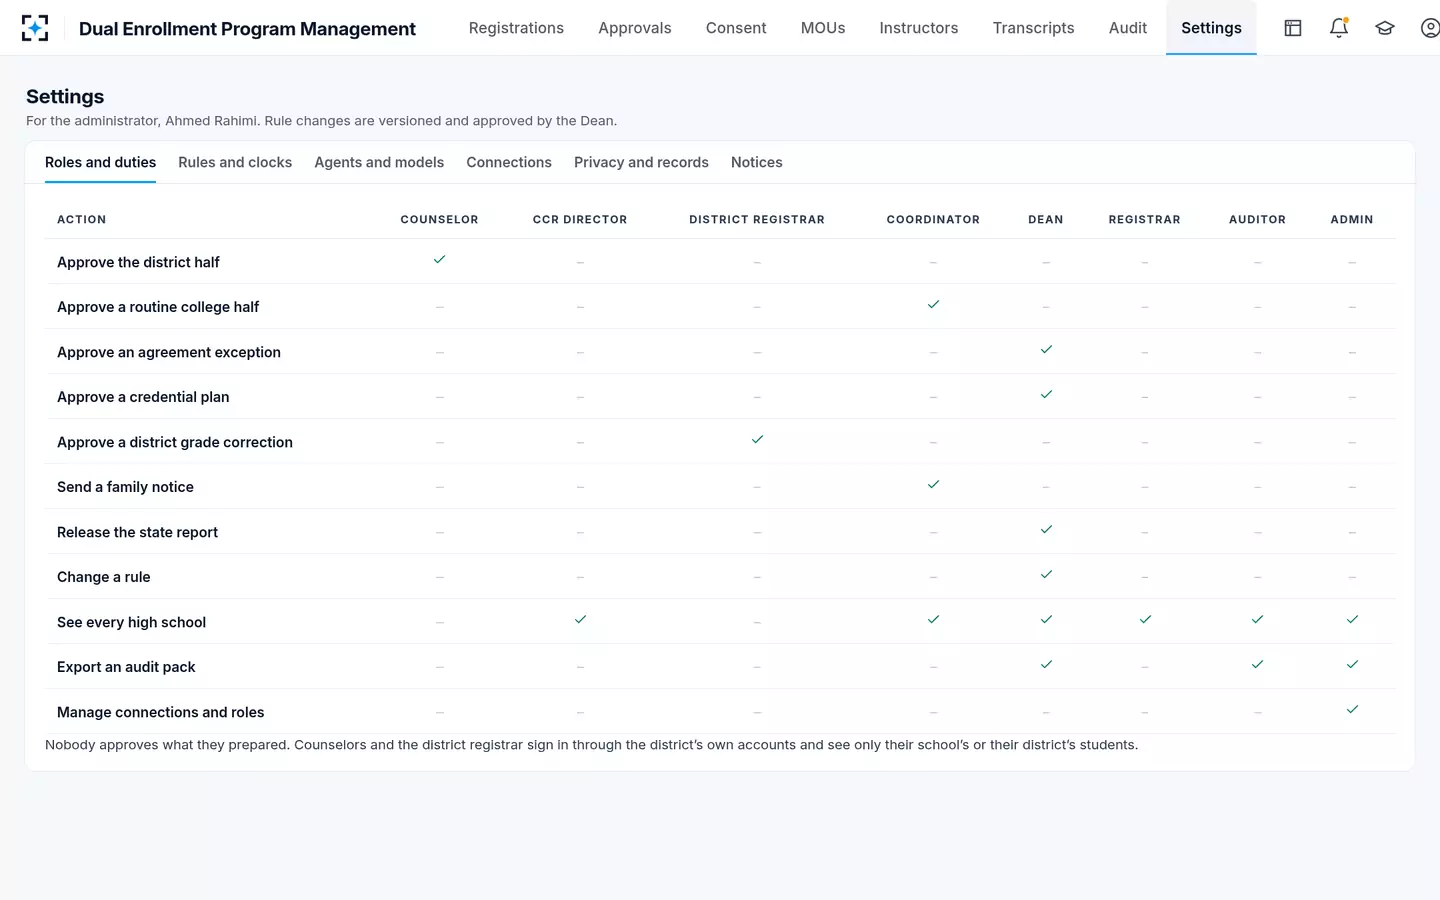Click Counselor checkmark for Approve the district half
1440x900 pixels.
point(439,259)
